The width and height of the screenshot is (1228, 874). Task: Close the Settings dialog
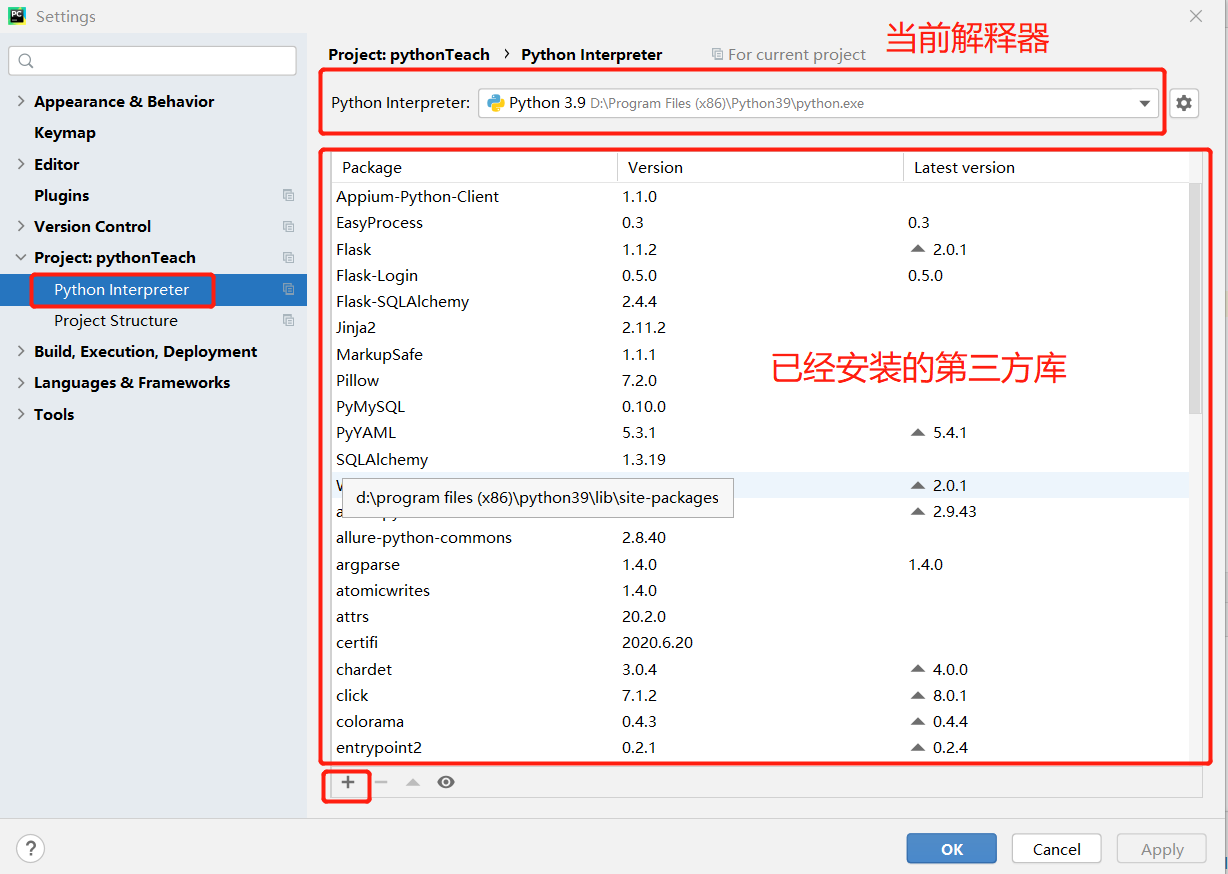pyautogui.click(x=1196, y=16)
